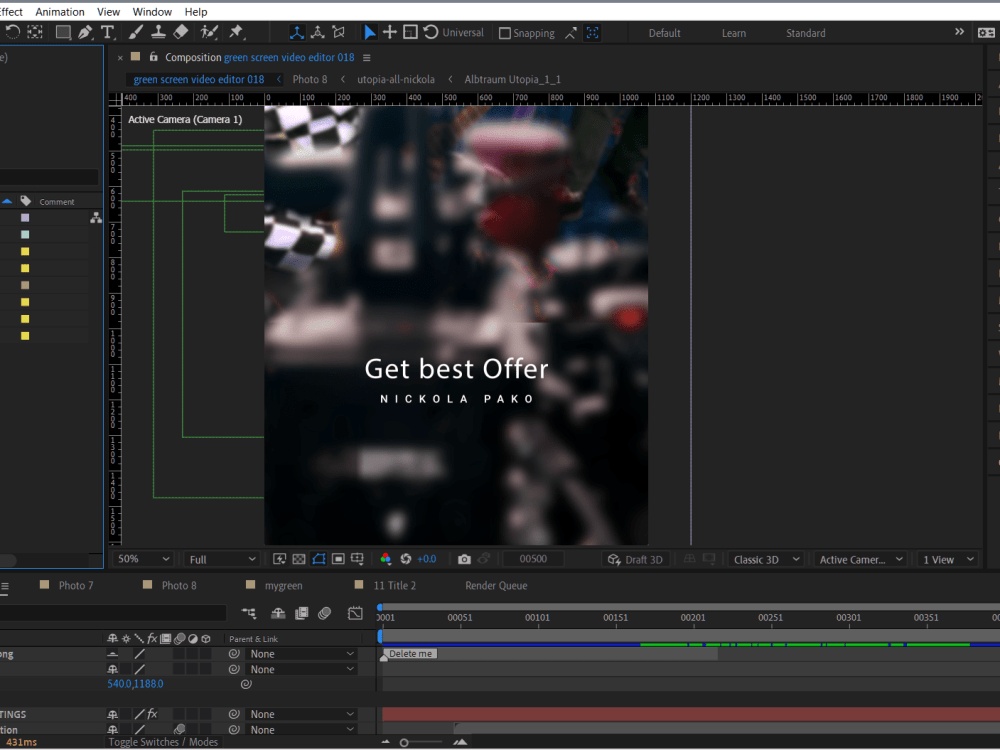This screenshot has width=1000, height=750.
Task: Toggle the fx switch on TINGS layer
Action: point(152,714)
